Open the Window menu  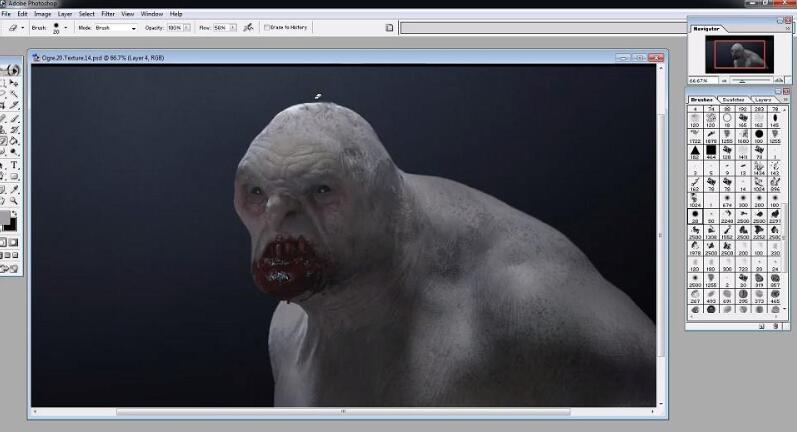pos(151,14)
